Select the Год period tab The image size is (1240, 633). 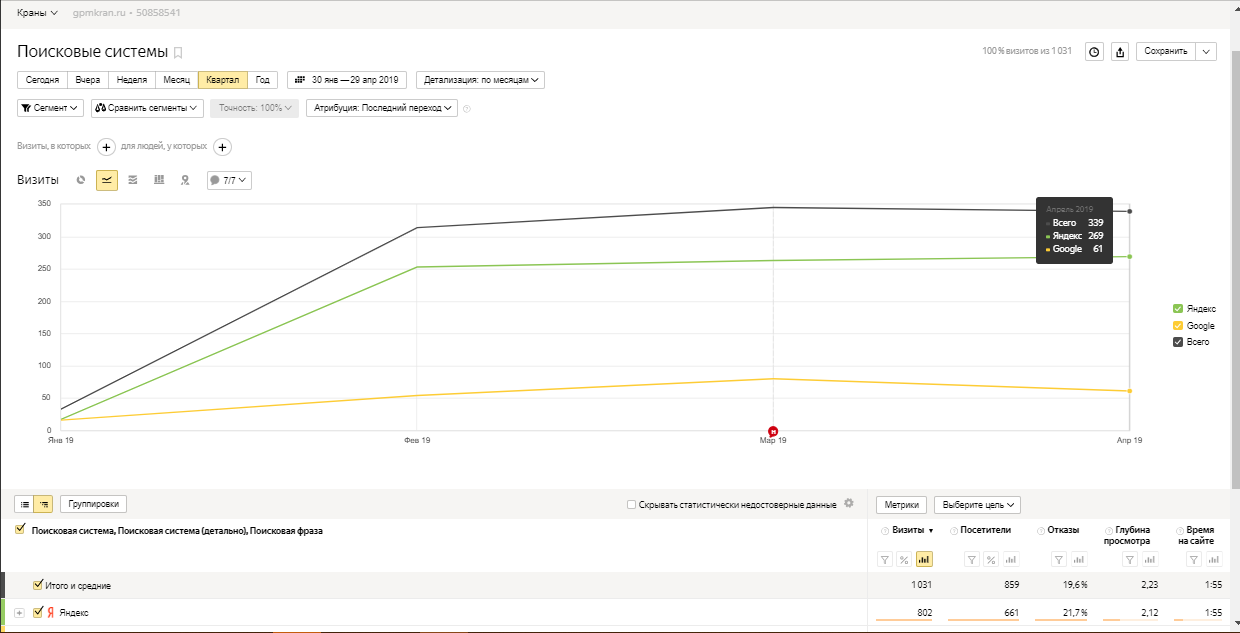pyautogui.click(x=263, y=80)
